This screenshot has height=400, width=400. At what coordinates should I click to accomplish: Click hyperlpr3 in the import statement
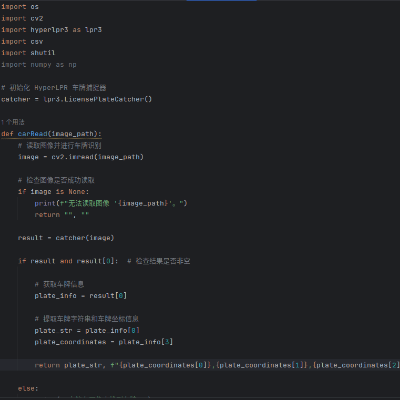(x=49, y=30)
